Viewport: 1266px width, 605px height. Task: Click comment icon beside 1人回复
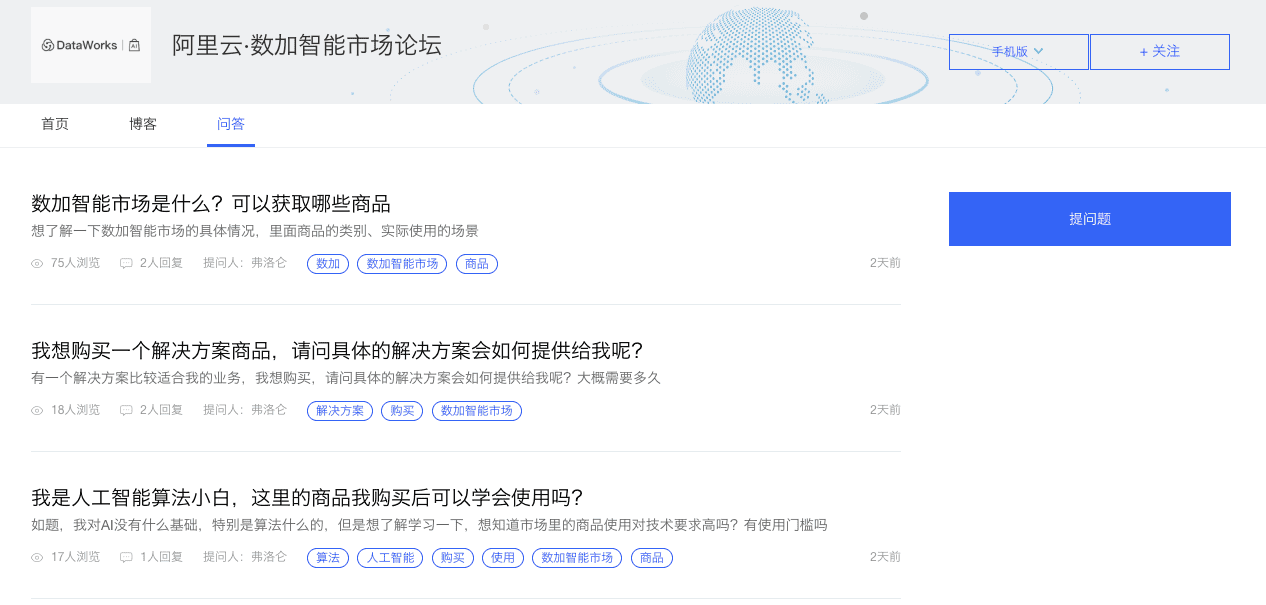(126, 558)
